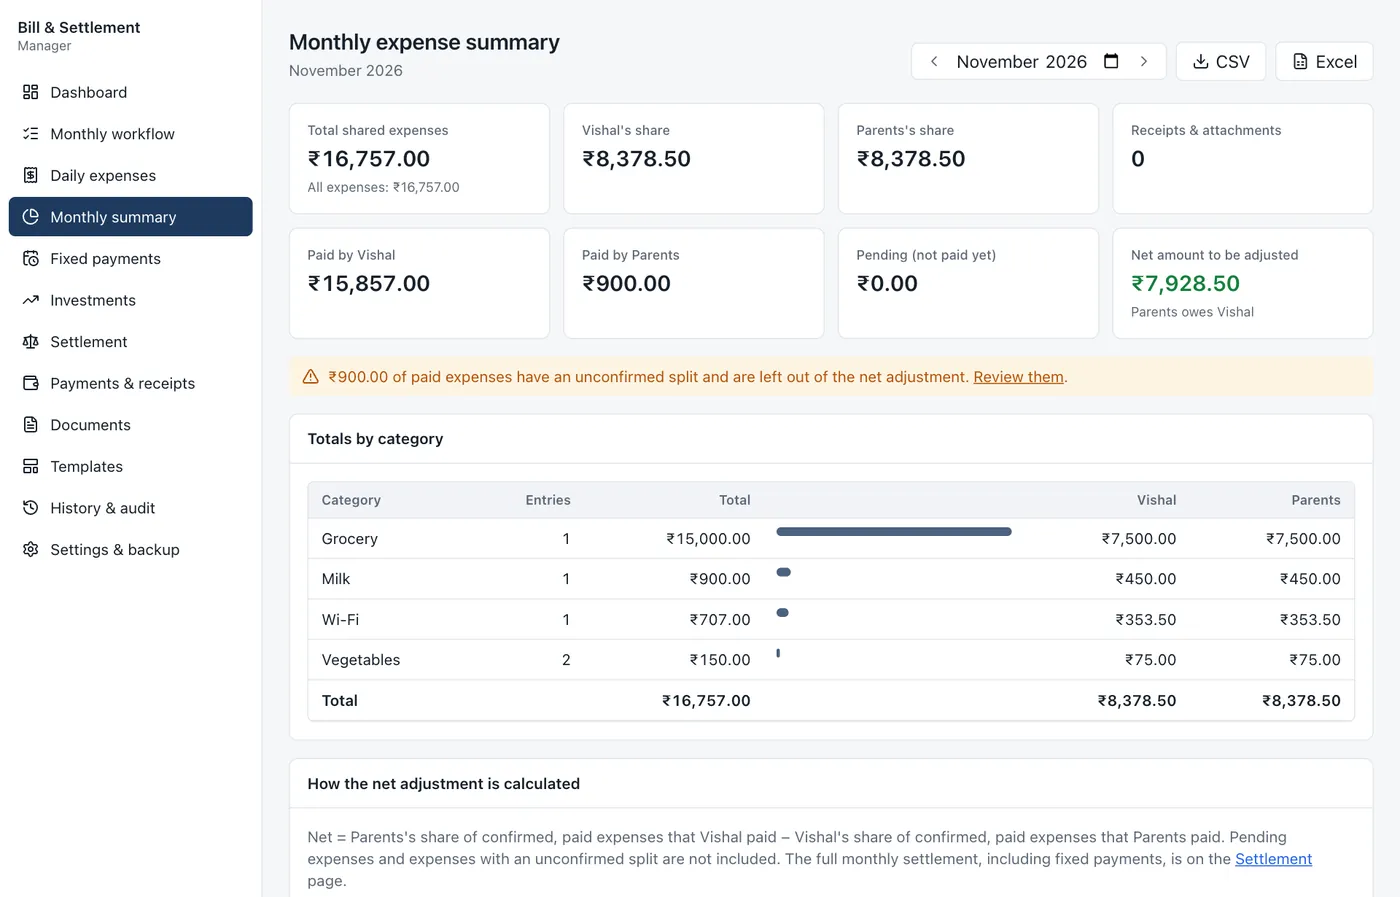Go to the previous month with left chevron
The image size is (1400, 897).
point(934,61)
